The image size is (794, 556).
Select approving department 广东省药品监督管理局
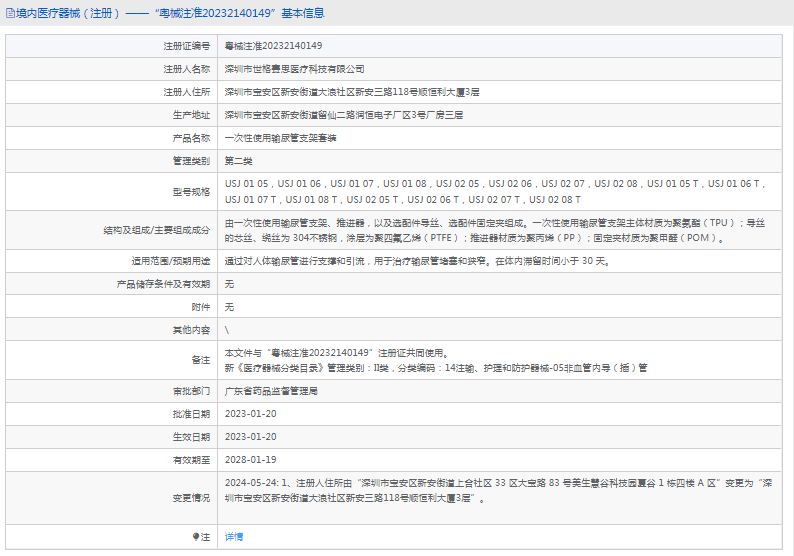tap(271, 391)
